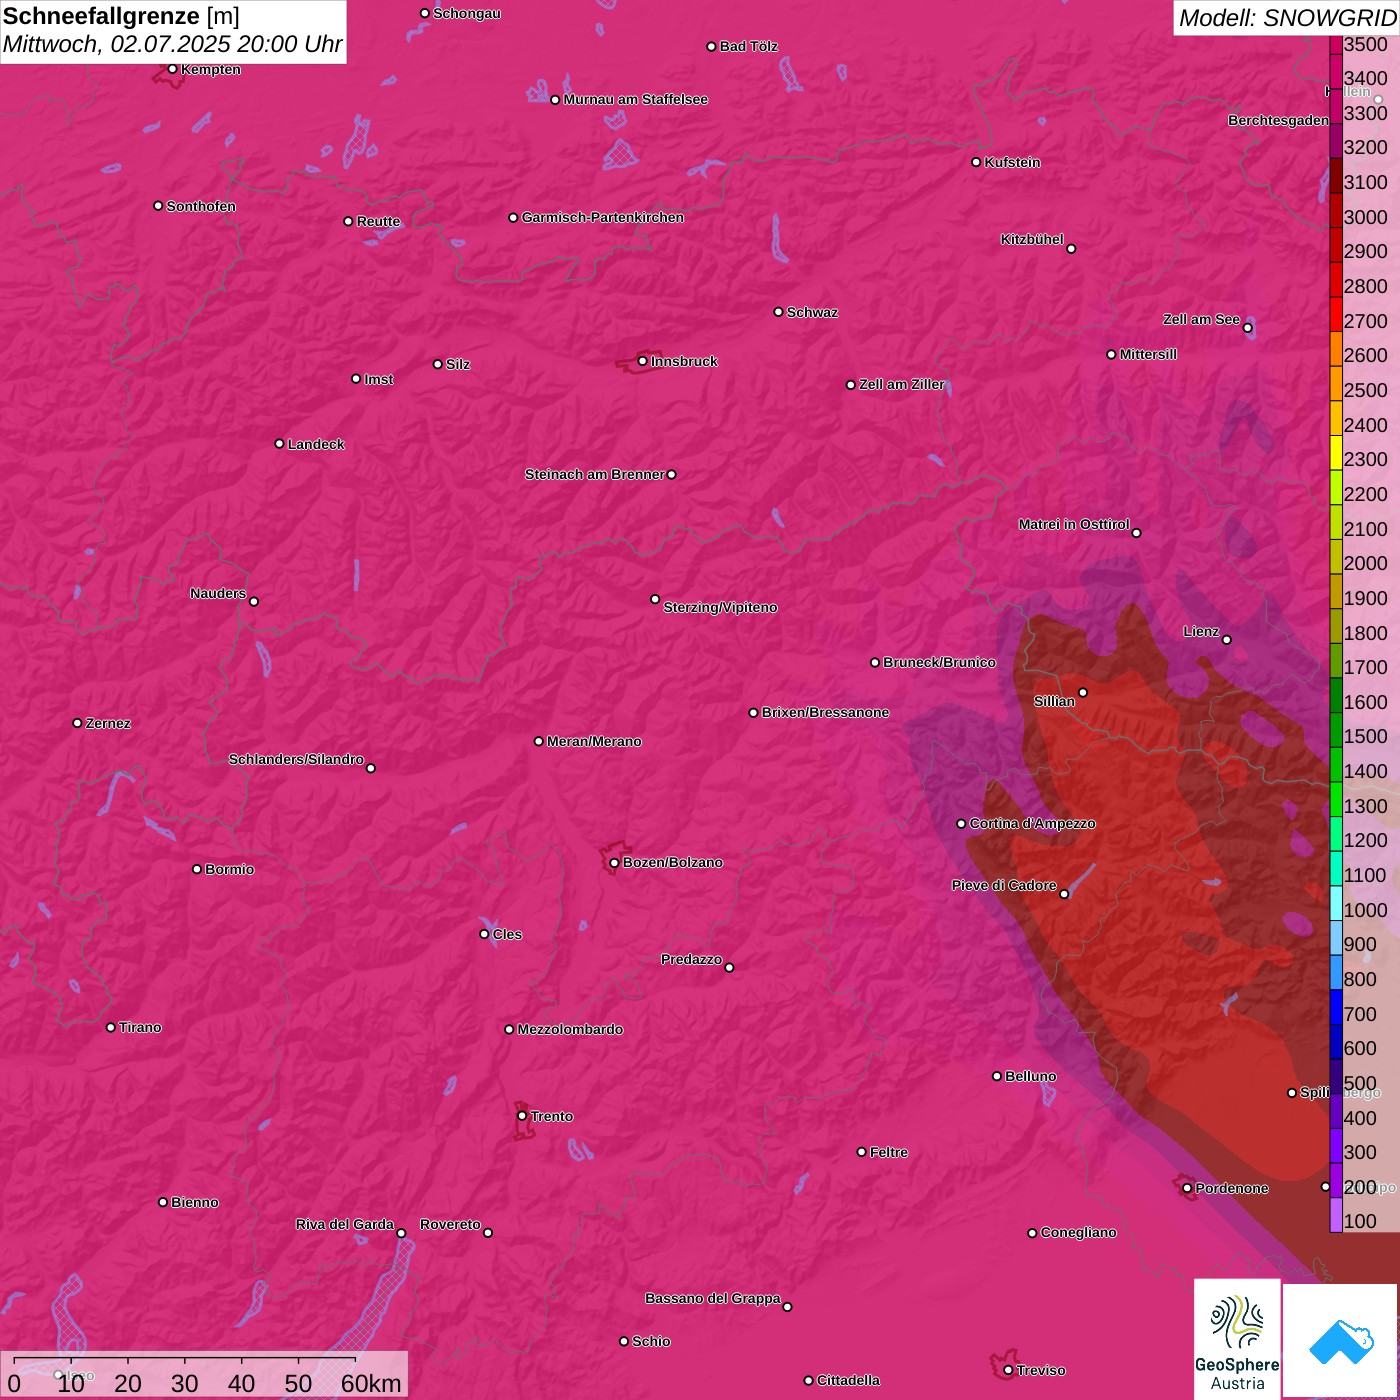Click the Bassano del Grappa label

click(713, 1298)
